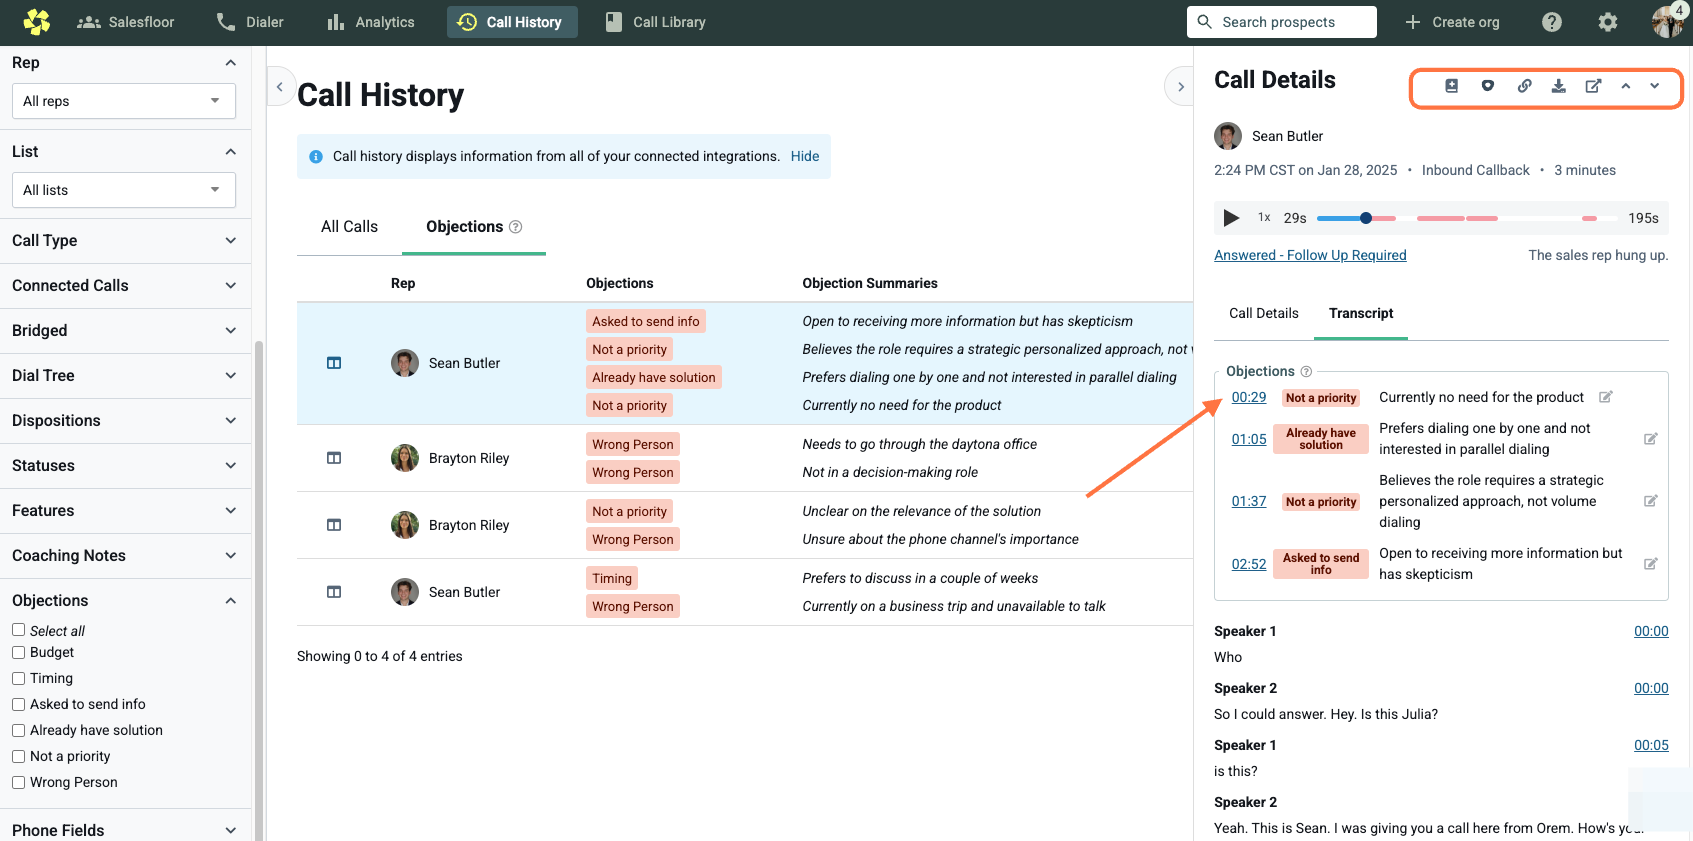Open details panel icon for Sean Butler Timing row
The height and width of the screenshot is (841, 1693).
334,592
